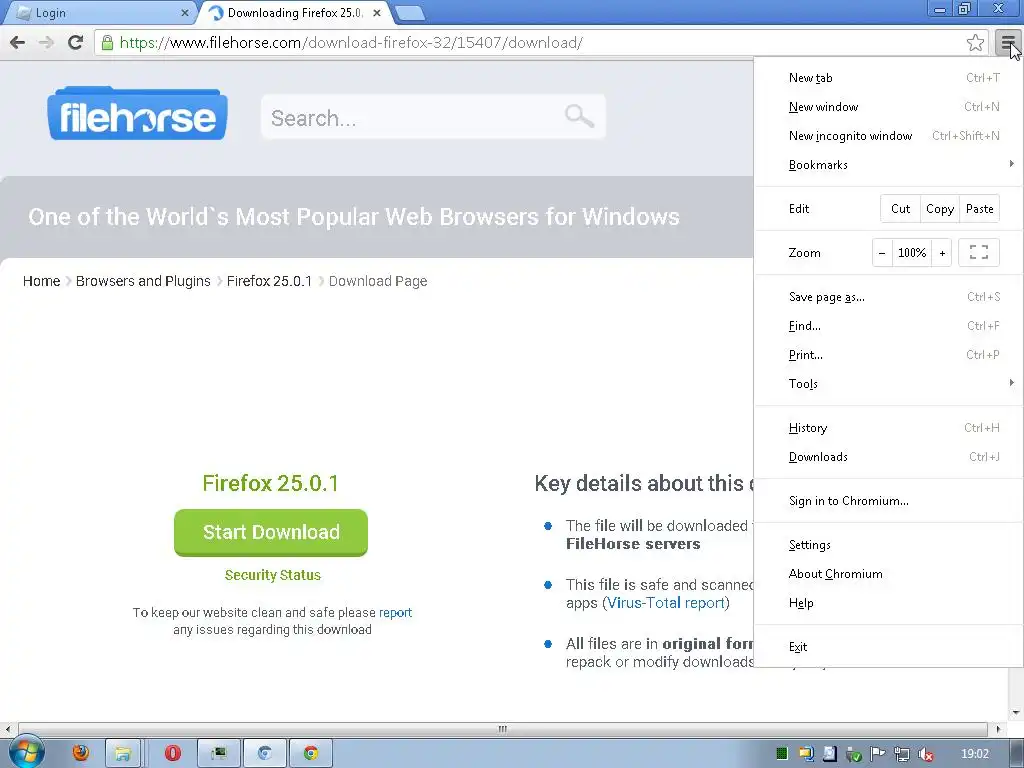Click Show desktop at the taskbar edge
This screenshot has width=1024, height=768.
pyautogui.click(x=1017, y=754)
